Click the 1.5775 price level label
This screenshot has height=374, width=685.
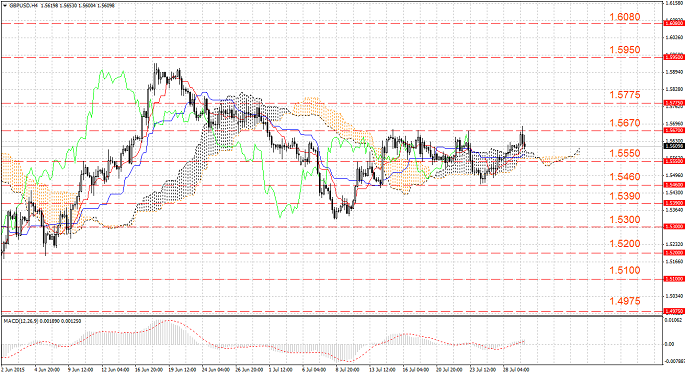(625, 95)
